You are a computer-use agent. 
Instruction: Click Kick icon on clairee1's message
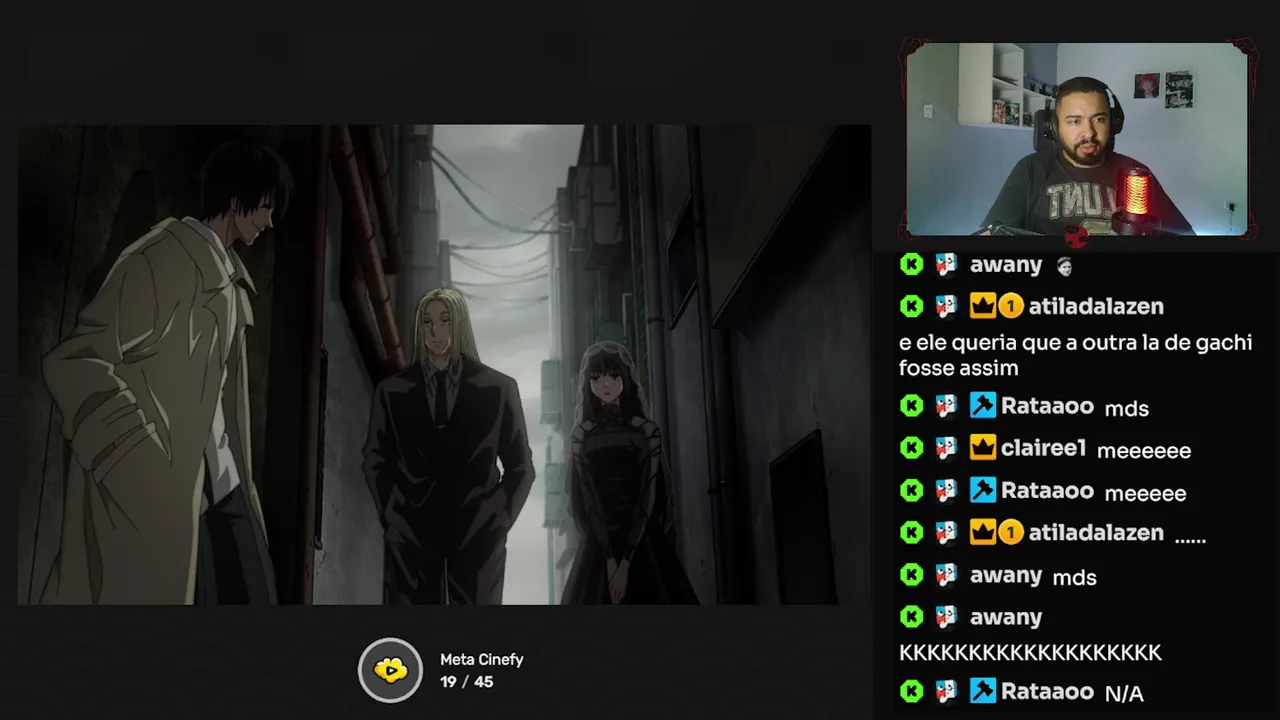(x=911, y=448)
